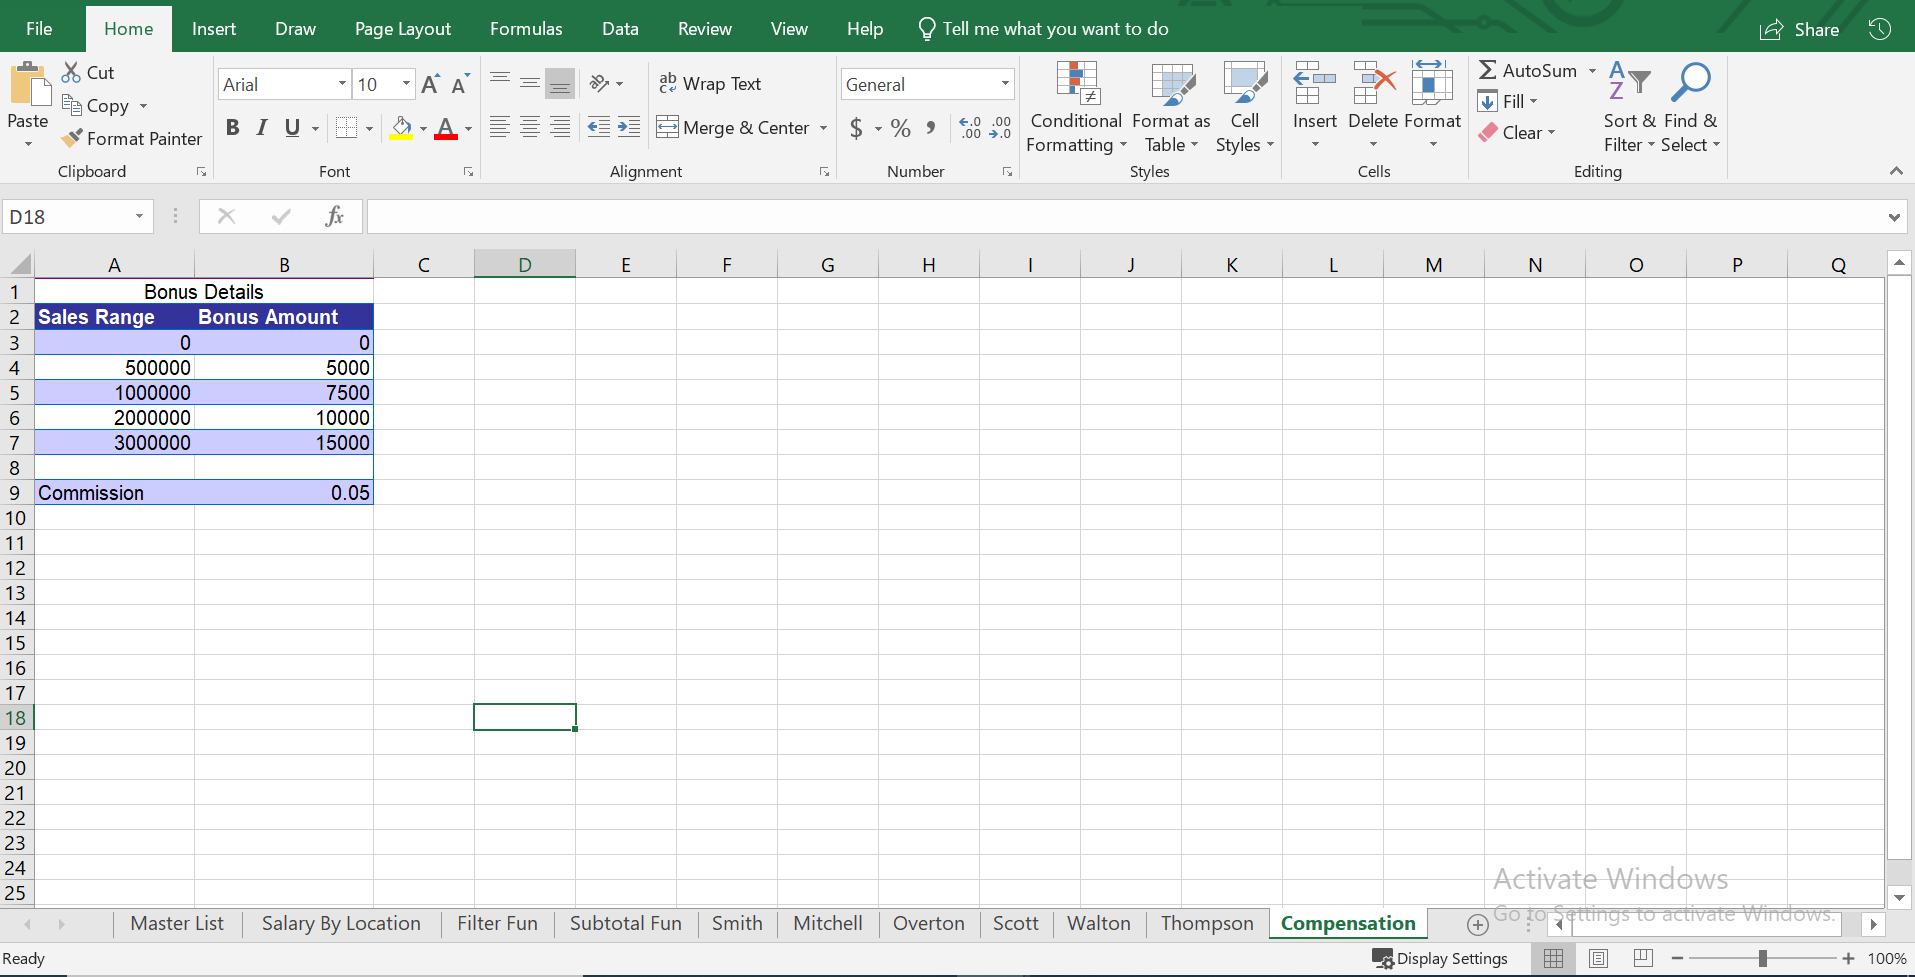Viewport: 1915px width, 977px height.
Task: Expand Merge & Center options arrow
Action: coord(823,128)
